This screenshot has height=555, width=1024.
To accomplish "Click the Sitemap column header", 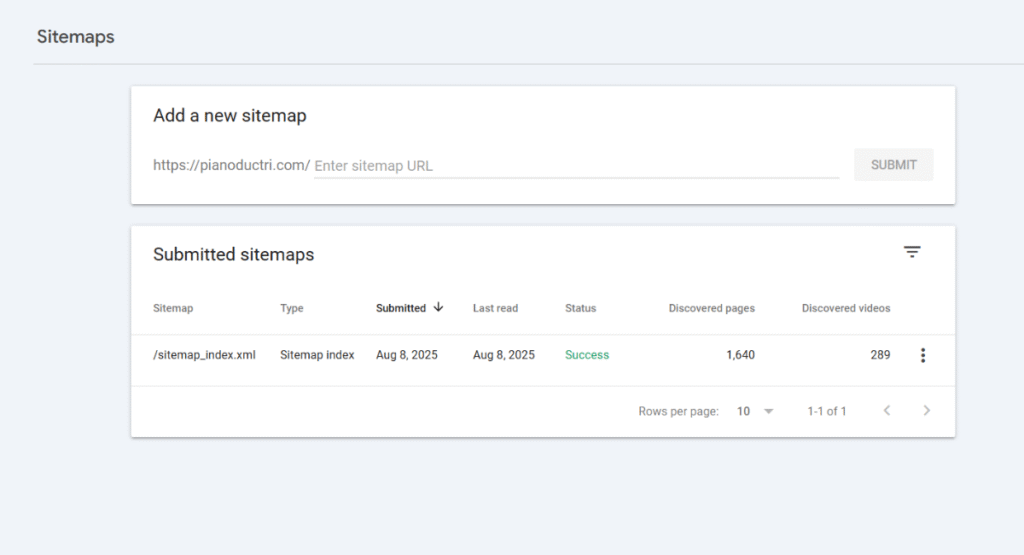I will (173, 308).
